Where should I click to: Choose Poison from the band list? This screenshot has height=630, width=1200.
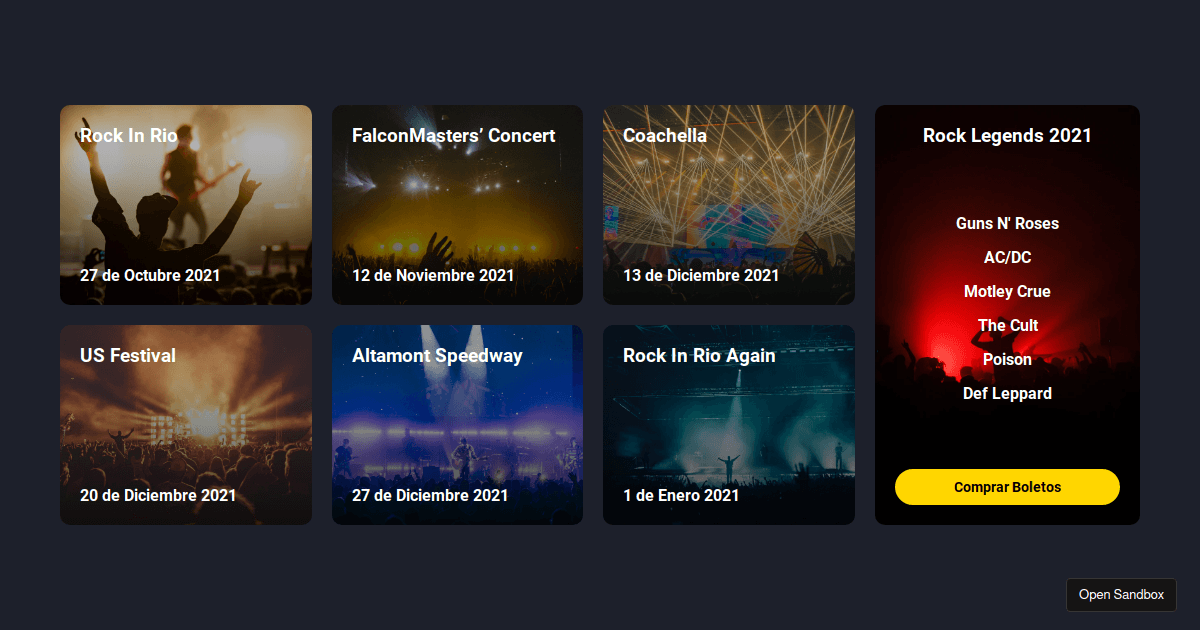(1007, 360)
